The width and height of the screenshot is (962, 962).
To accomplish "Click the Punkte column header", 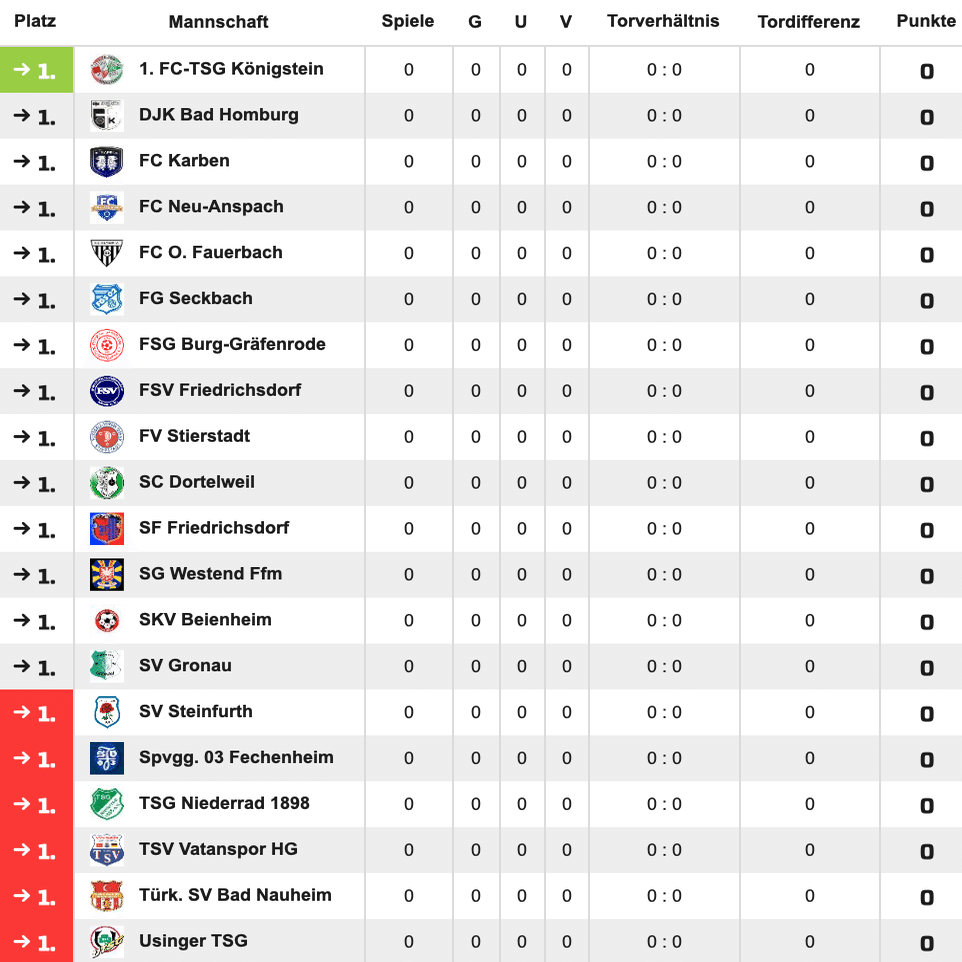I will click(x=926, y=21).
